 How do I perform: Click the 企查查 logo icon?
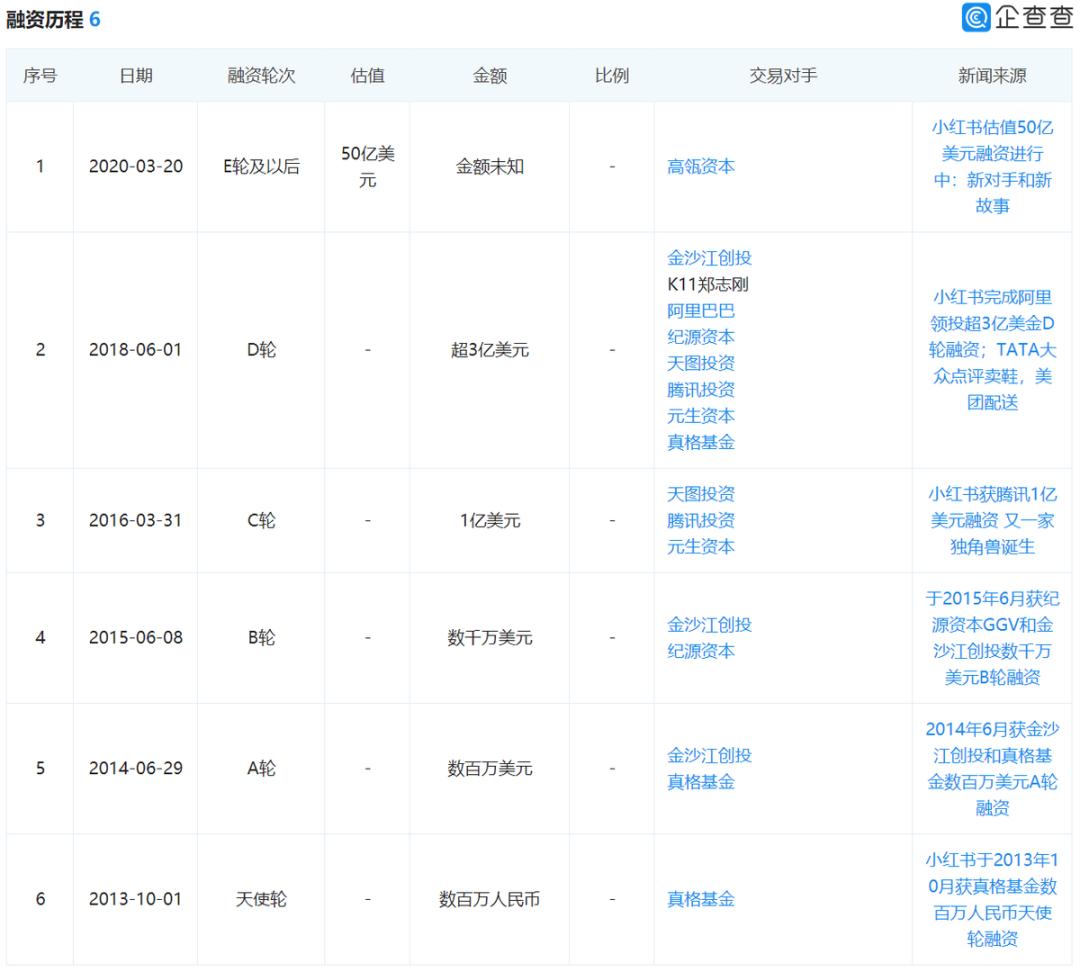coord(976,18)
